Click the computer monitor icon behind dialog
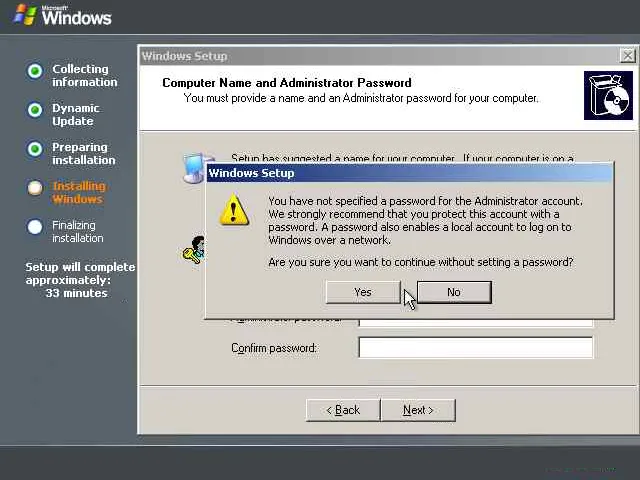The width and height of the screenshot is (640, 480). pyautogui.click(x=195, y=168)
